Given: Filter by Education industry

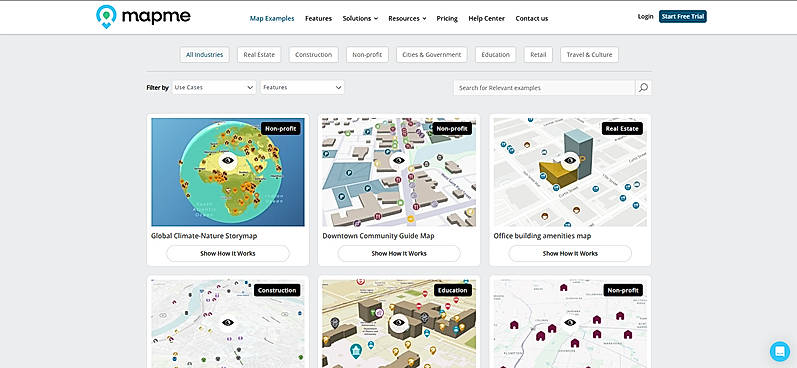Looking at the screenshot, I should 496,55.
